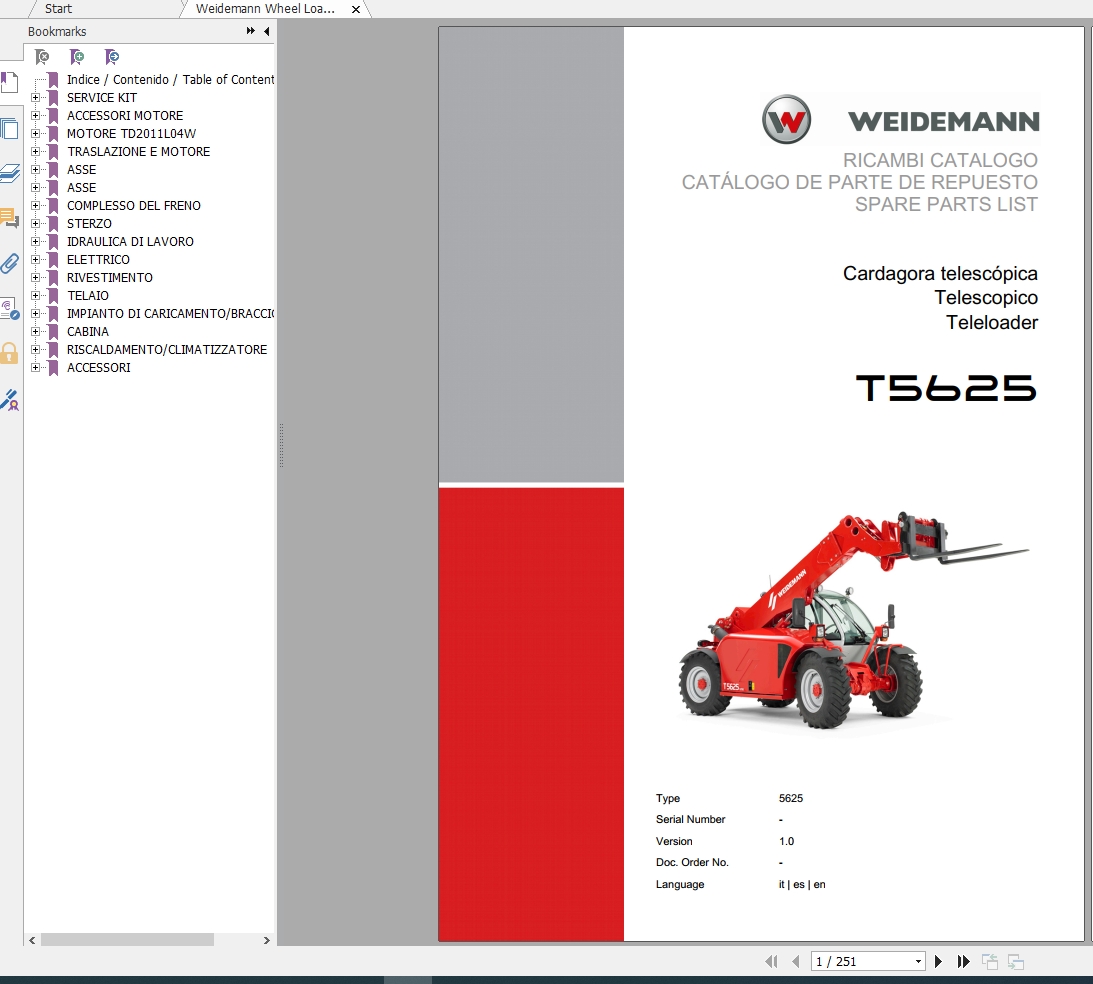This screenshot has height=984, width=1093.
Task: Open the Thumbnails panel
Action: 10,129
